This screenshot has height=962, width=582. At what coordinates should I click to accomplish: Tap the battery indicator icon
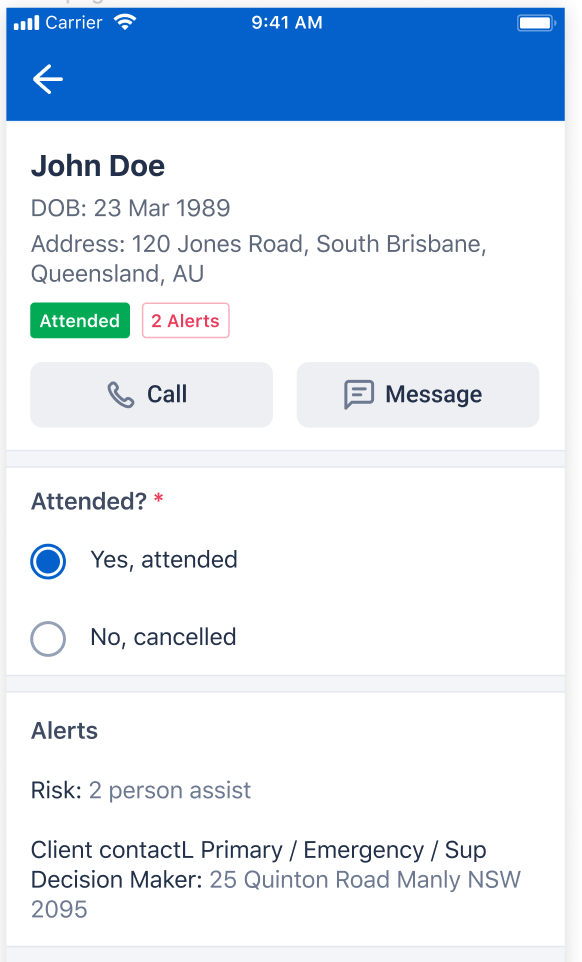pos(537,23)
